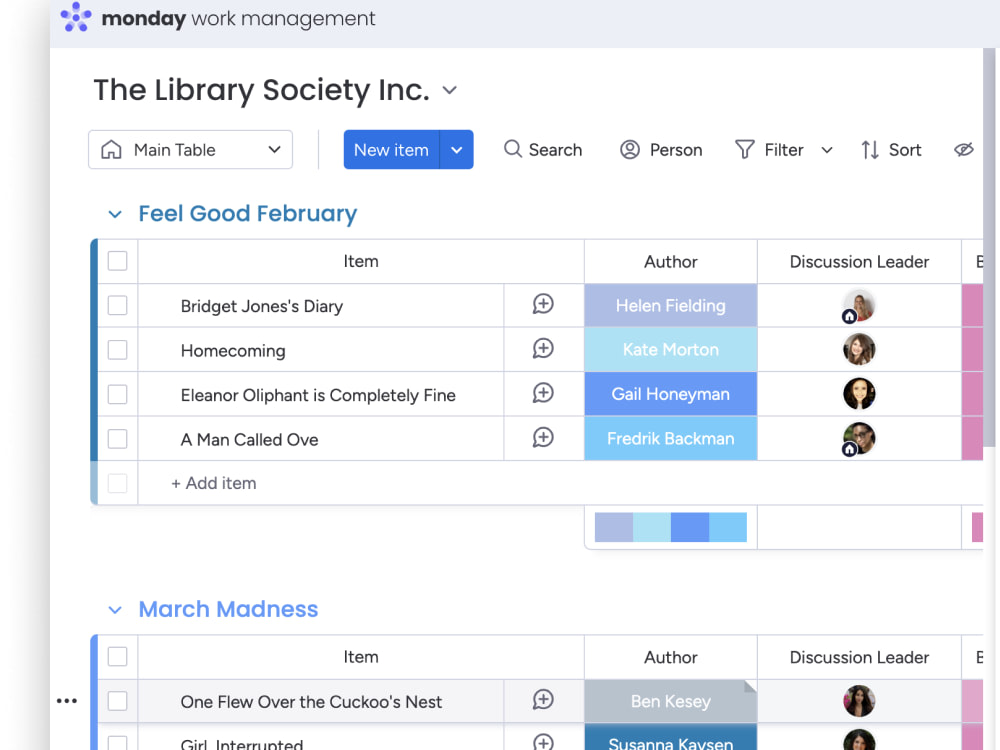Viewport: 1000px width, 750px height.
Task: Click the Main Table home icon
Action: pos(112,150)
